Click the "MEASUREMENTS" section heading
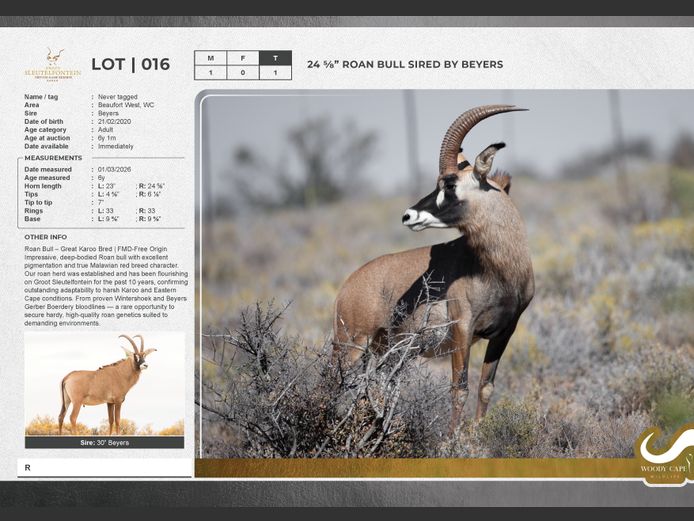 (53, 158)
